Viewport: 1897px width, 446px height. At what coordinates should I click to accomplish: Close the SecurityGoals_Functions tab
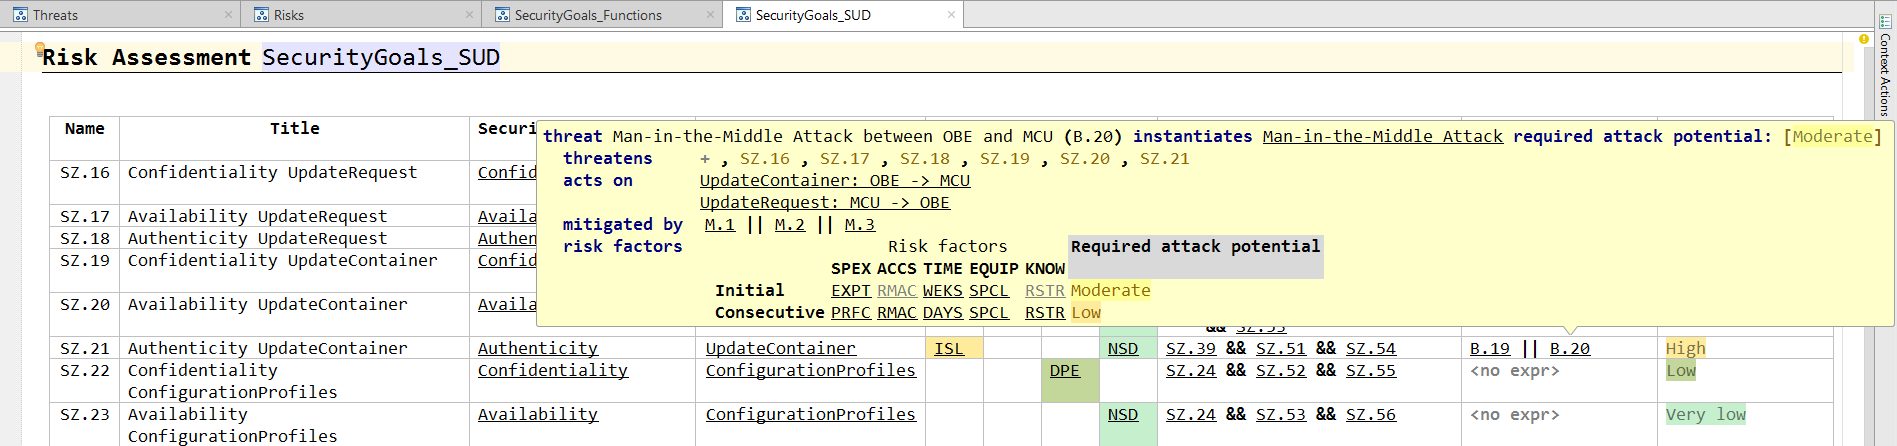[x=710, y=15]
